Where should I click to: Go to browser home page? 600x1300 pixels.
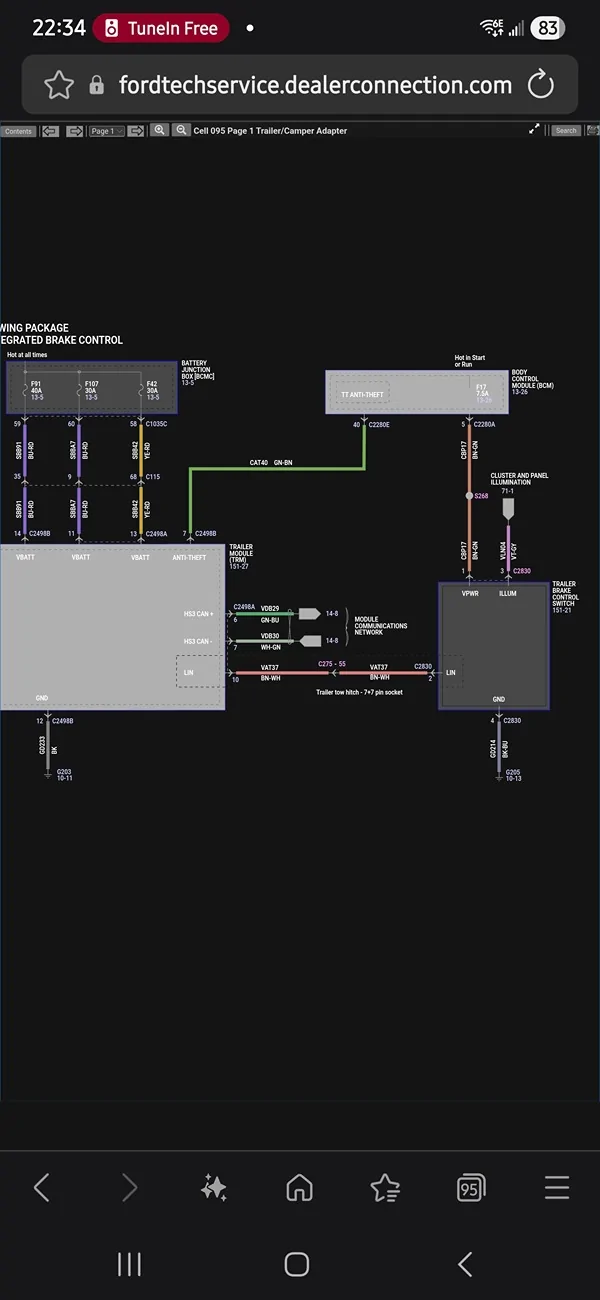tap(299, 1188)
